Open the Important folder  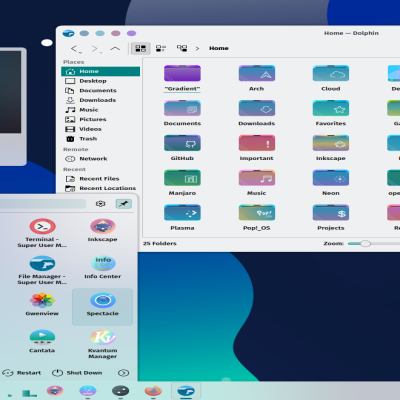(x=256, y=143)
